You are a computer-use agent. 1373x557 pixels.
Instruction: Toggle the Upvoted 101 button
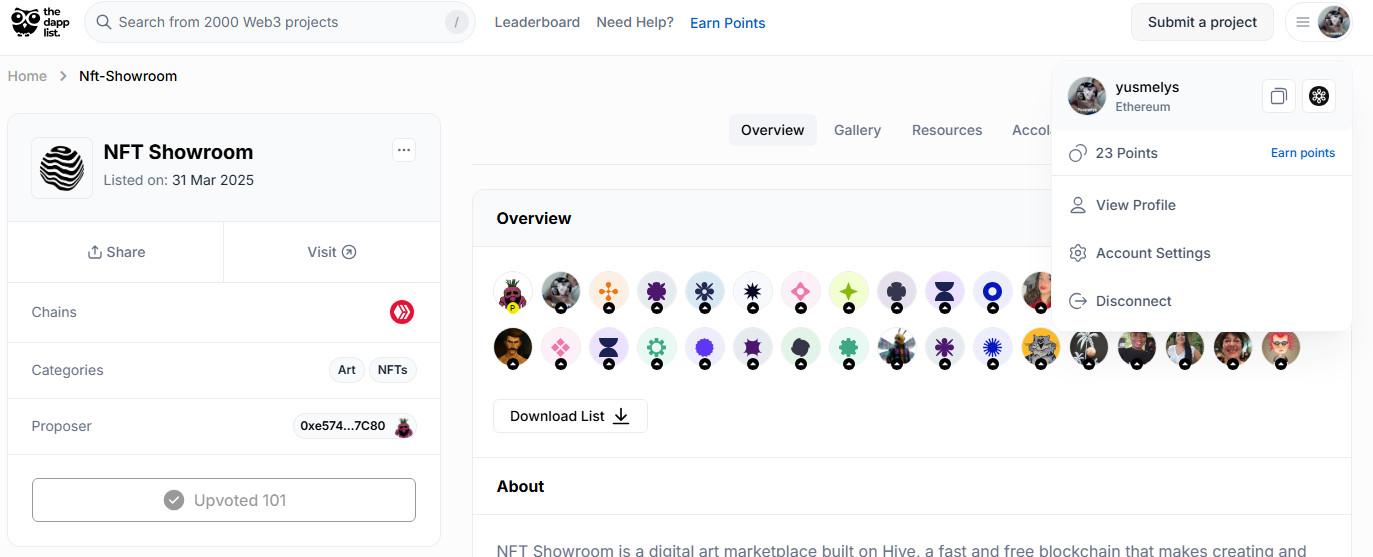[224, 500]
